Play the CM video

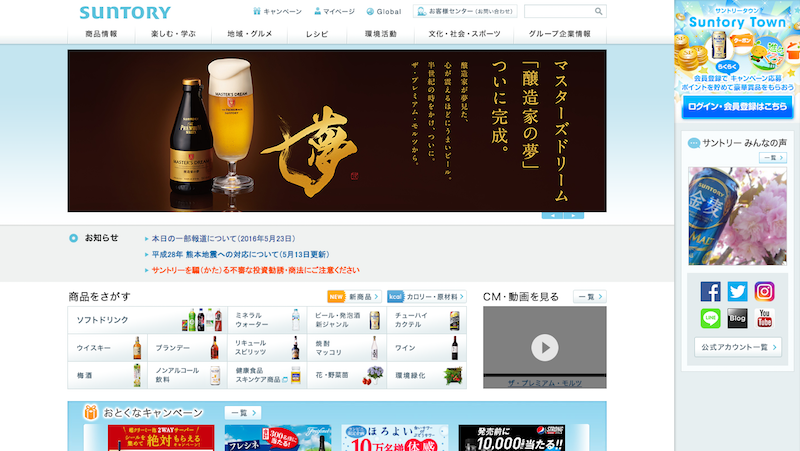pos(544,347)
